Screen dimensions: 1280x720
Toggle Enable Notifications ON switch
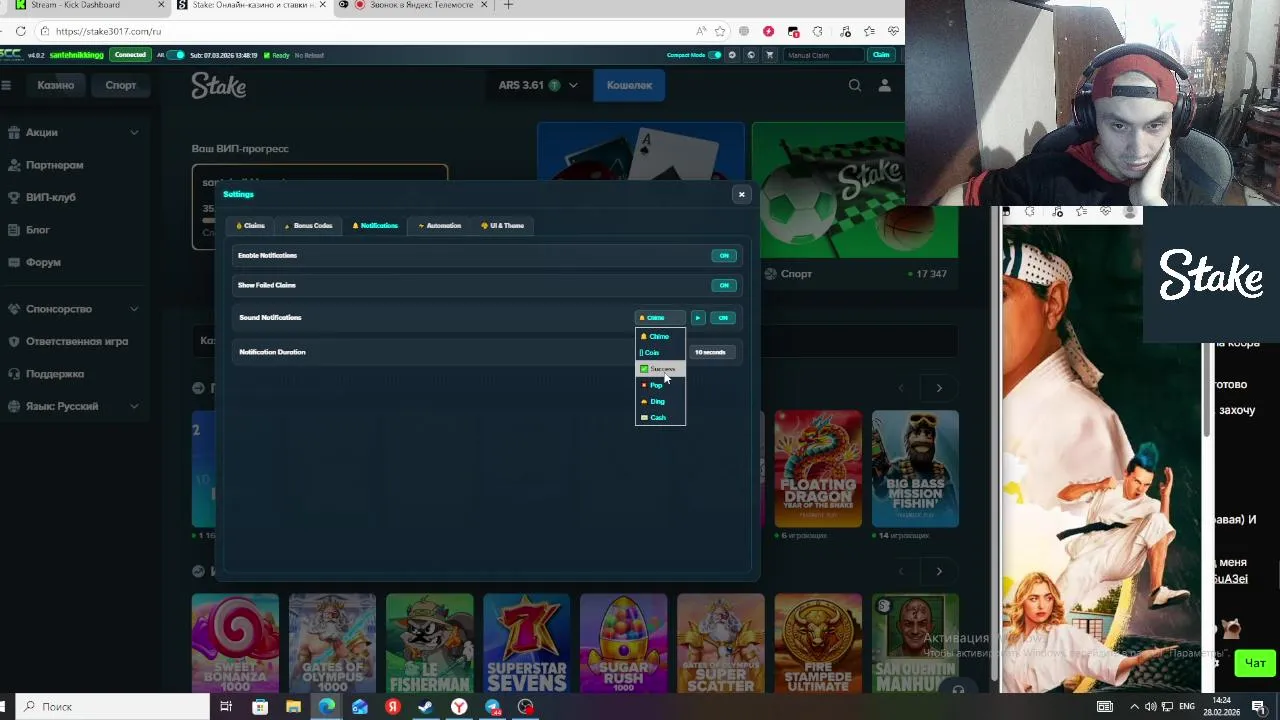tap(724, 256)
